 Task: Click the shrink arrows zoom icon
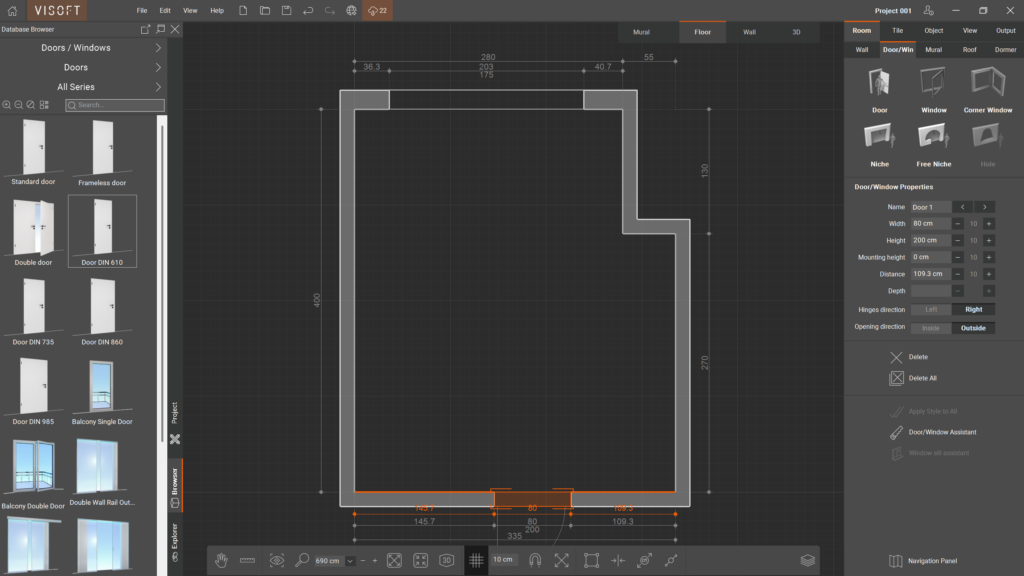click(421, 560)
